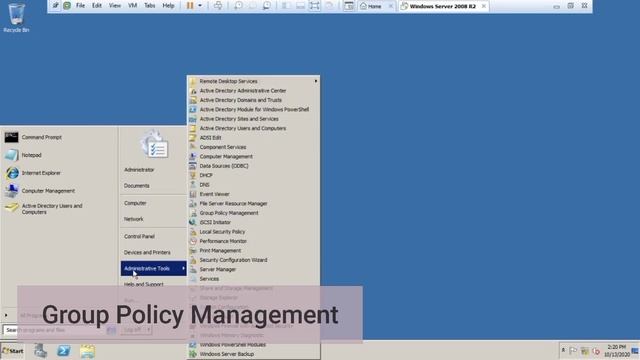Viewport: 640px width, 360px height.
Task: Open the power options dropdown arrow beside Pause
Action: 200,6
